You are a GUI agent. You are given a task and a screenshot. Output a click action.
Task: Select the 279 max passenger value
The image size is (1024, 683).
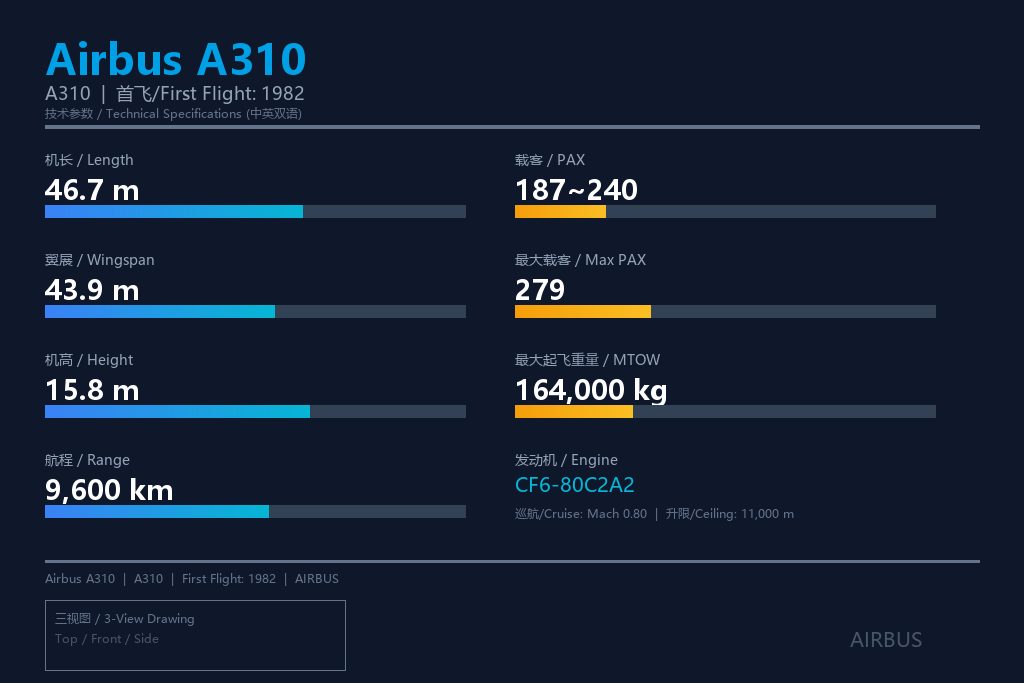coord(540,290)
